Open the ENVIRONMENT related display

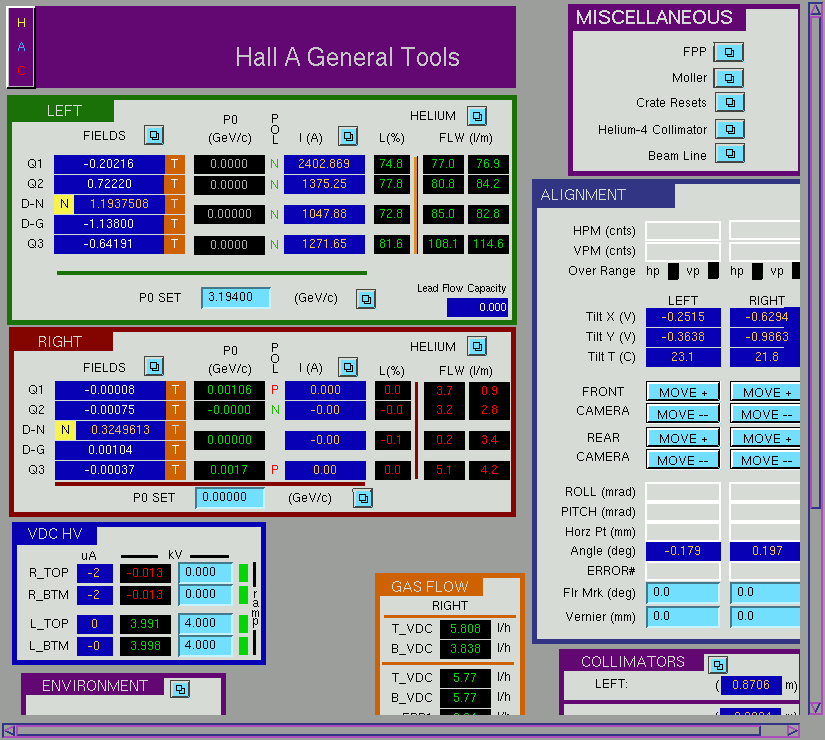pyautogui.click(x=180, y=688)
